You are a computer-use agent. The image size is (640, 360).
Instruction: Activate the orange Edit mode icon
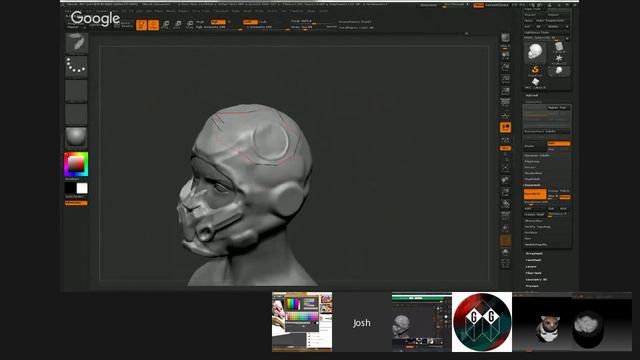141,25
